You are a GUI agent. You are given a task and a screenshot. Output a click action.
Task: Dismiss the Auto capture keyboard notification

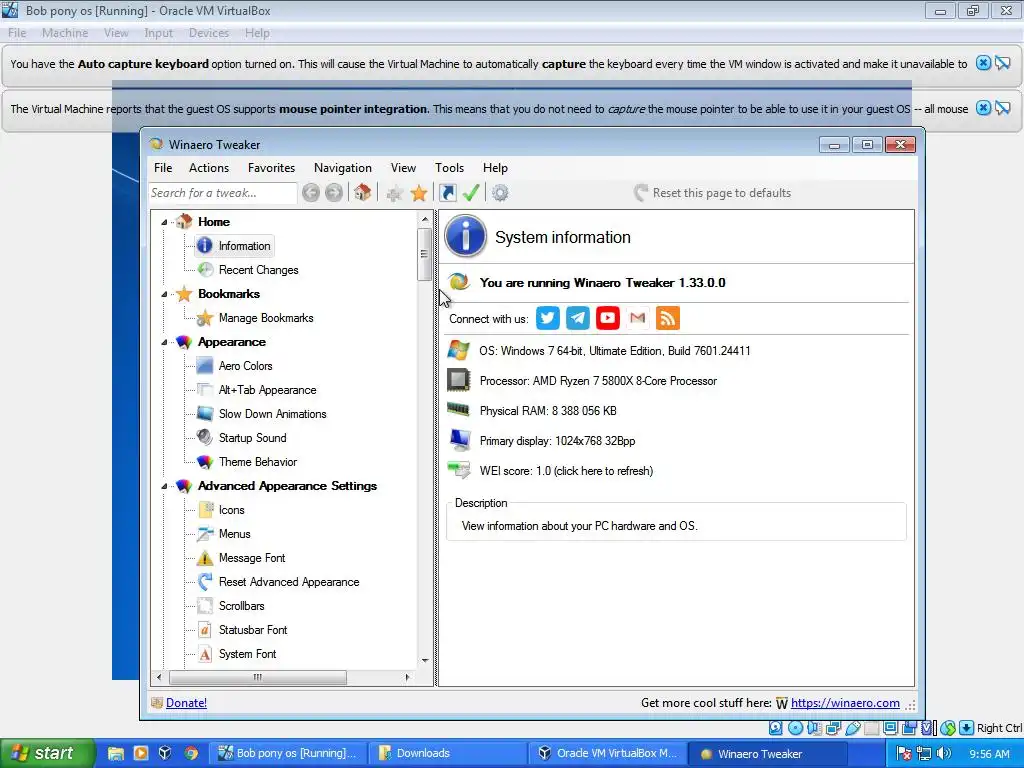point(983,63)
